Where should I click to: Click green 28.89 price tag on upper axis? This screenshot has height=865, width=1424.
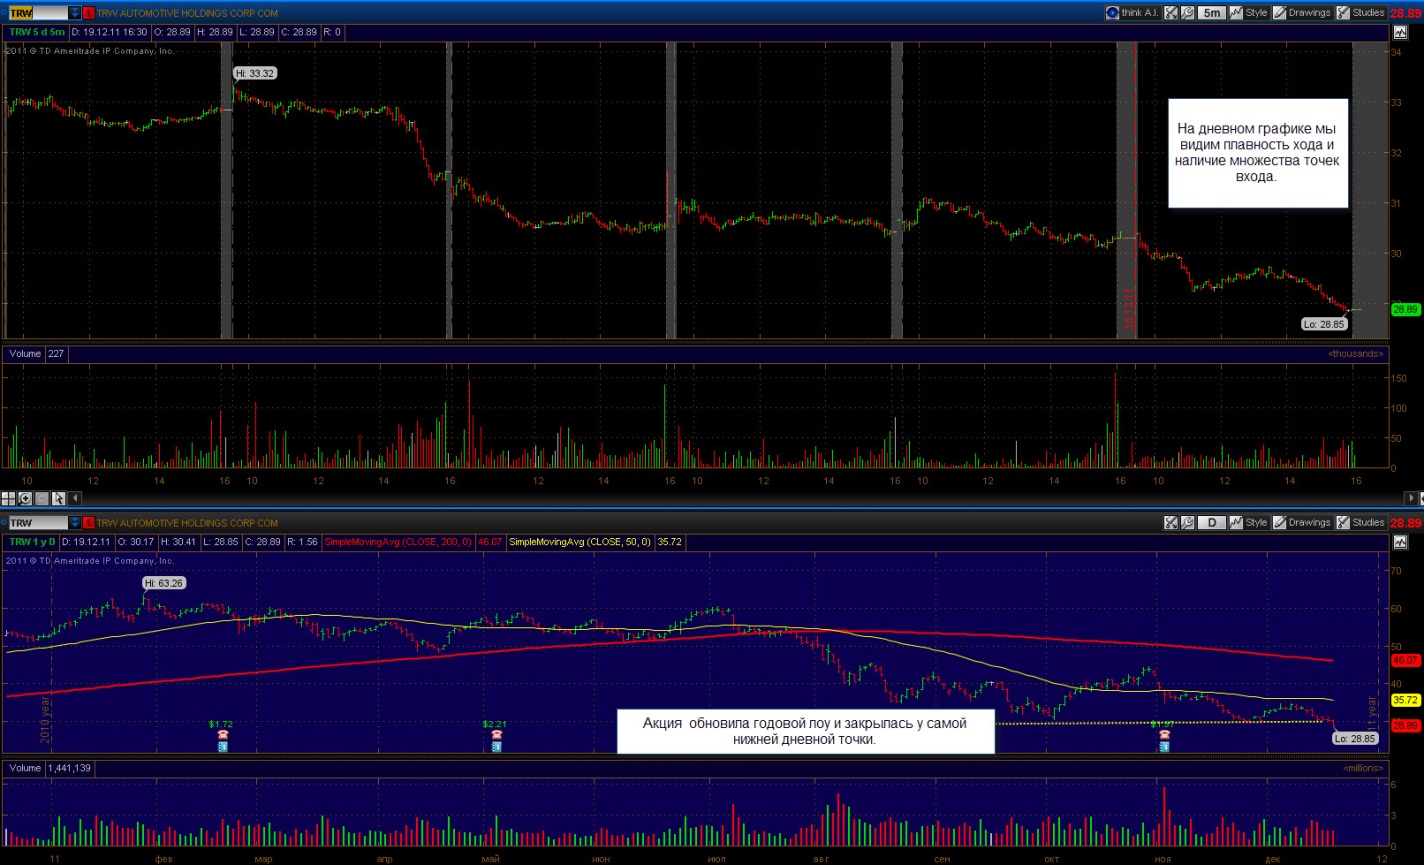pyautogui.click(x=1405, y=310)
